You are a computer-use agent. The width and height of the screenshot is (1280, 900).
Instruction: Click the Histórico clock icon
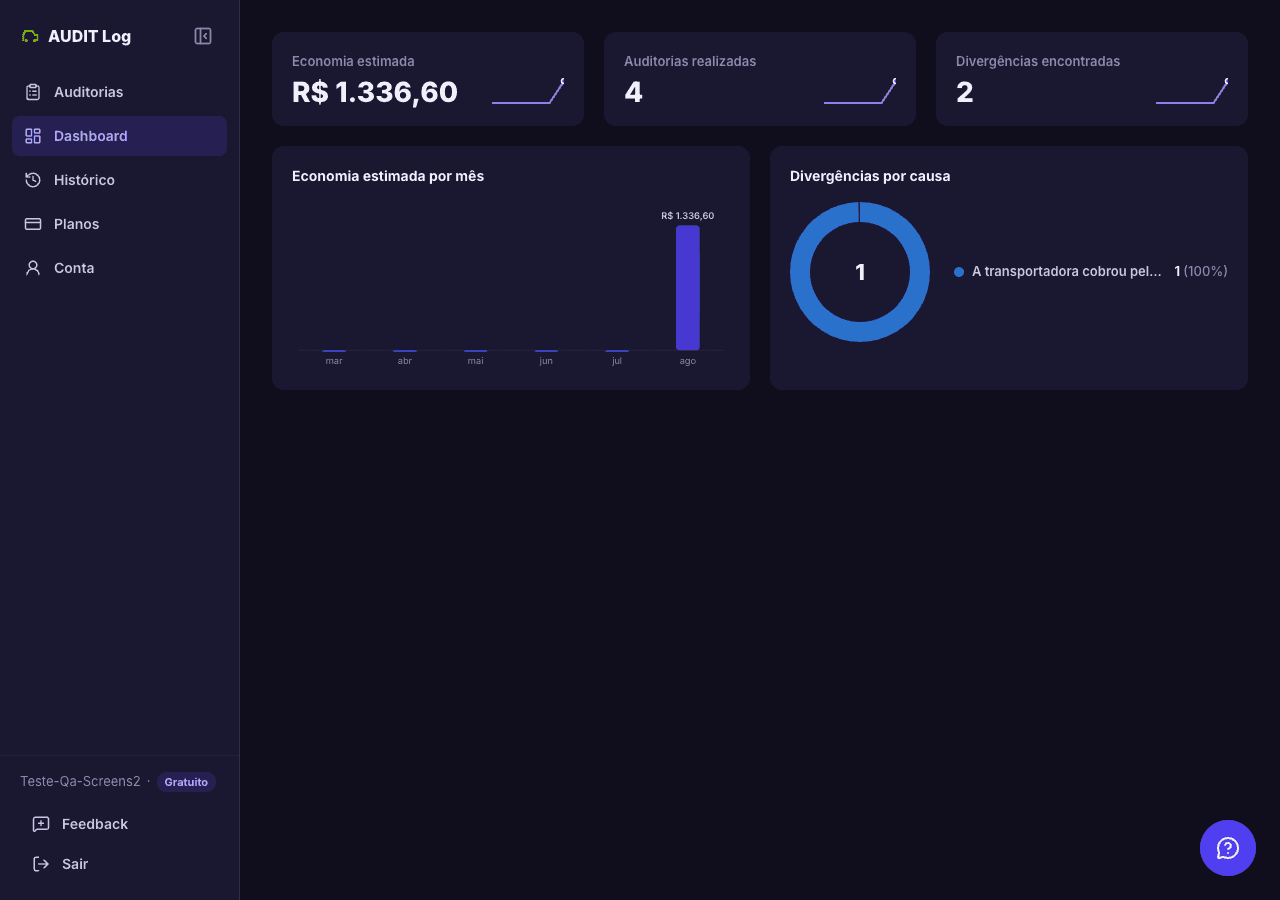point(33,180)
